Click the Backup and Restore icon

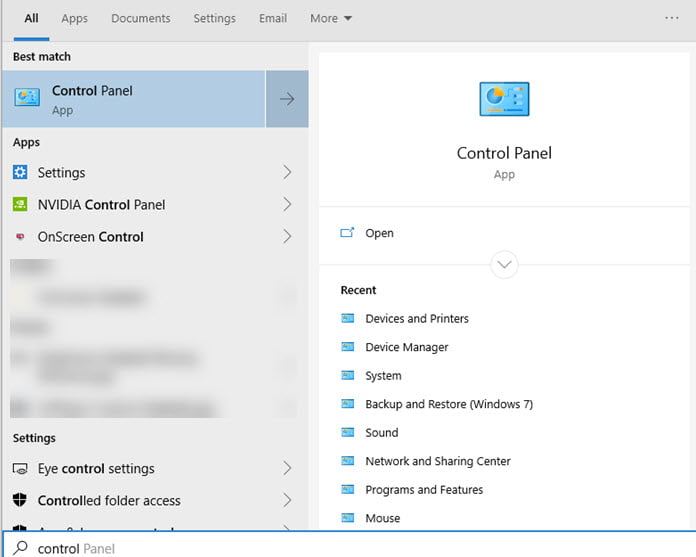tap(348, 404)
